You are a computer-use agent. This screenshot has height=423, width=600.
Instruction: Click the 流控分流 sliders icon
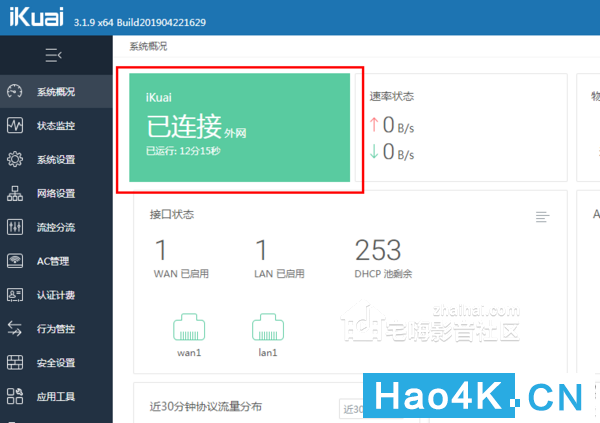tap(15, 227)
